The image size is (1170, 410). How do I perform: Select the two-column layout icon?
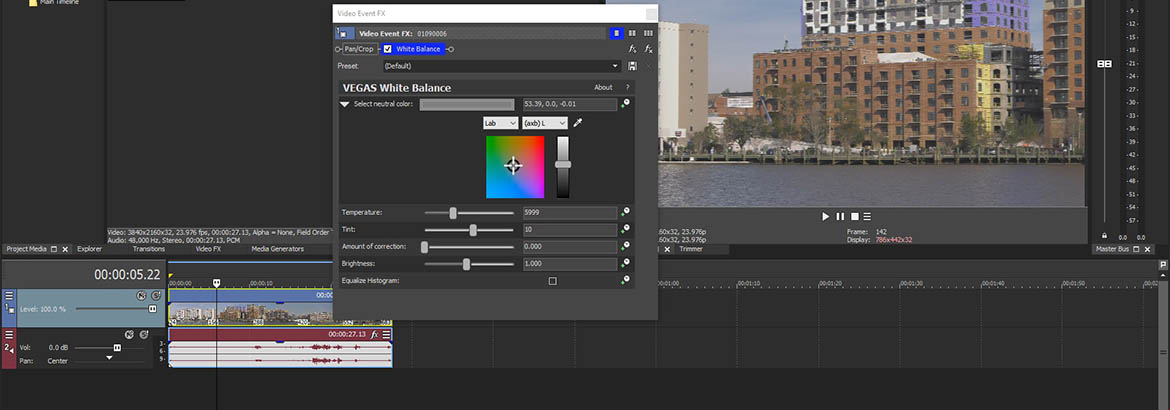(633, 33)
